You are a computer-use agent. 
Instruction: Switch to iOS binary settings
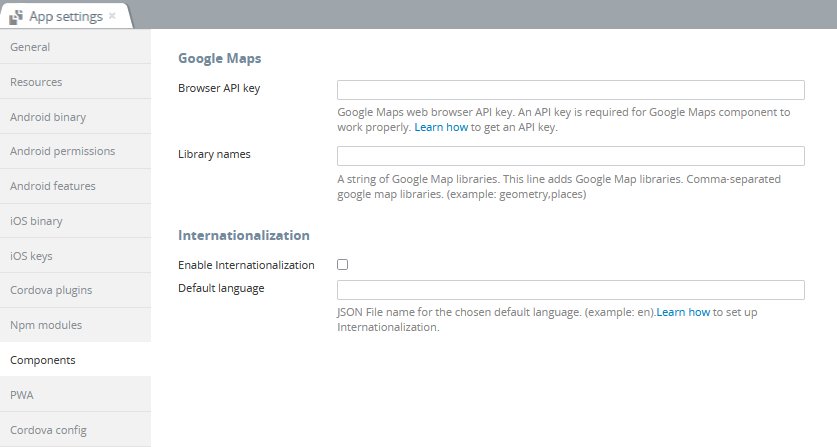[x=75, y=221]
